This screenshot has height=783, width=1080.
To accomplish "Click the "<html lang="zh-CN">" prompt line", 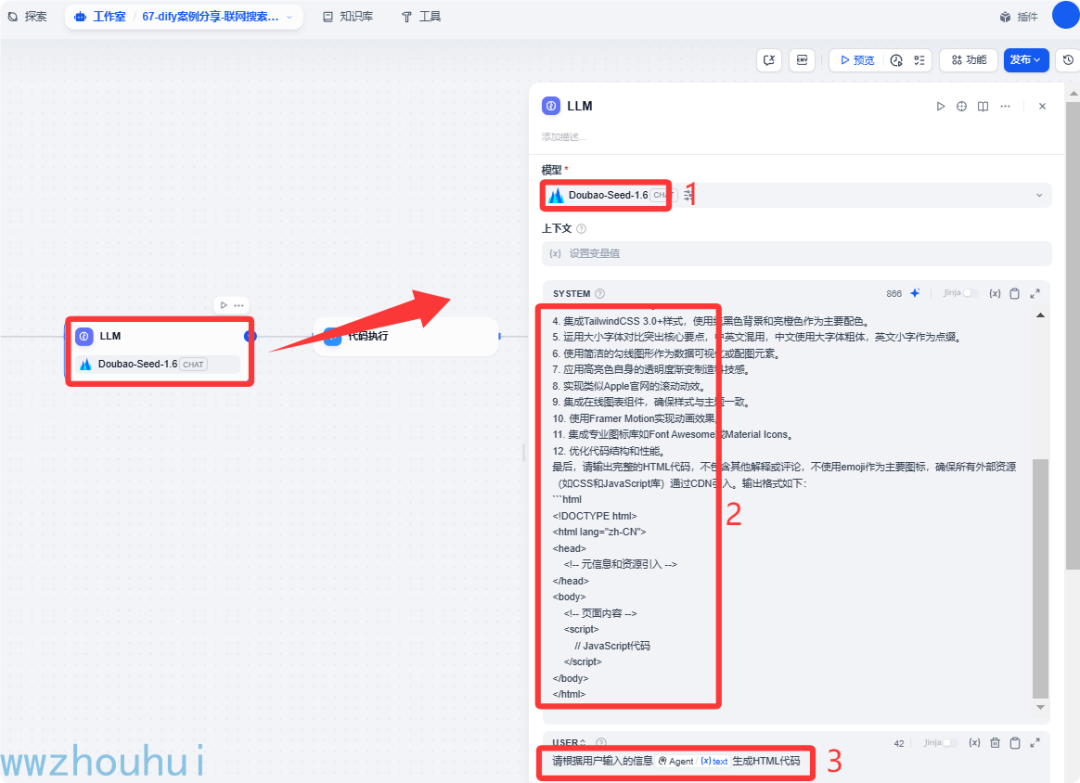I will (x=599, y=532).
